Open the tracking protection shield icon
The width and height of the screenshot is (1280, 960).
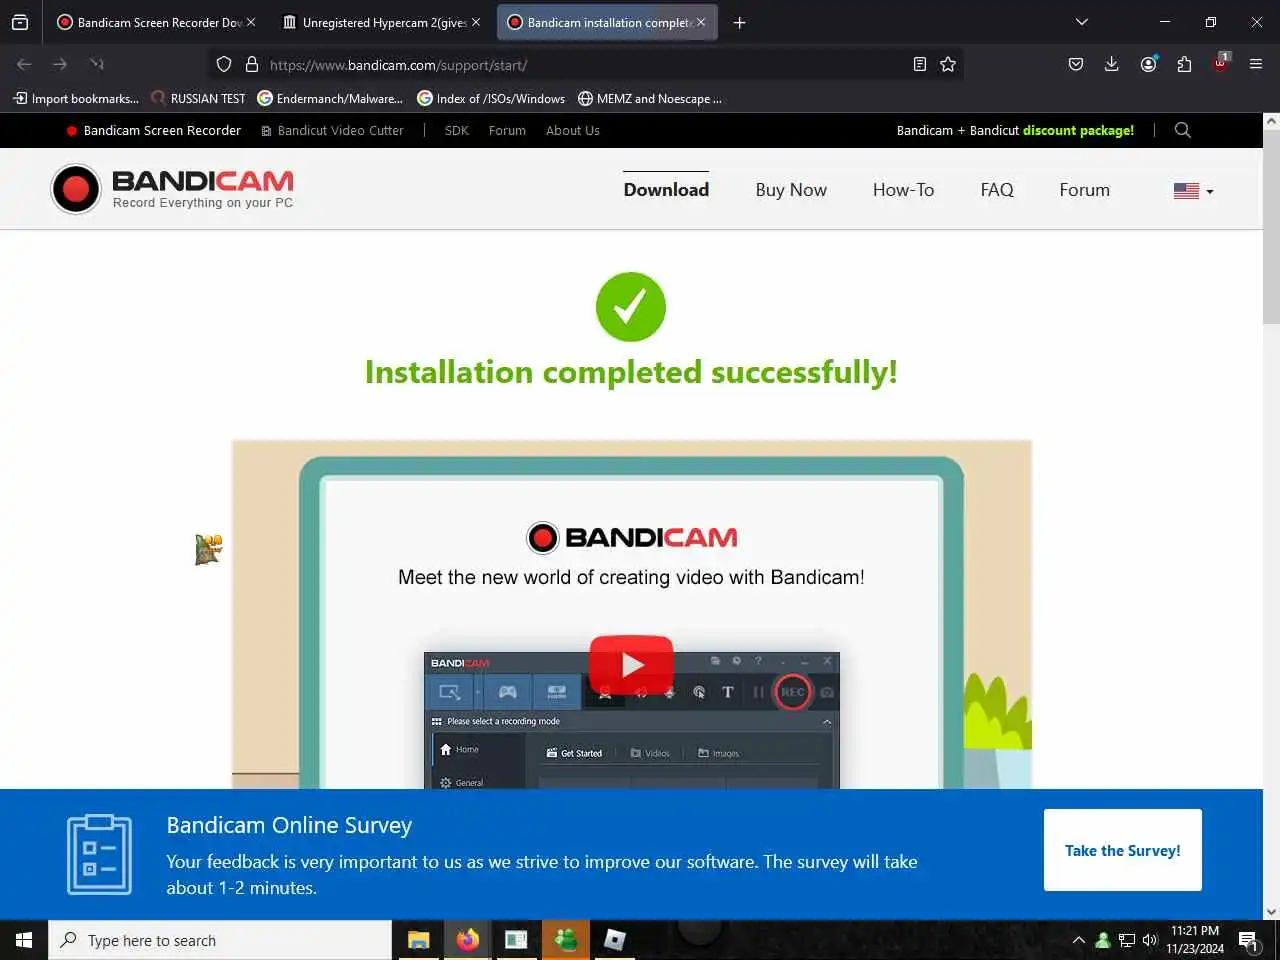[224, 64]
